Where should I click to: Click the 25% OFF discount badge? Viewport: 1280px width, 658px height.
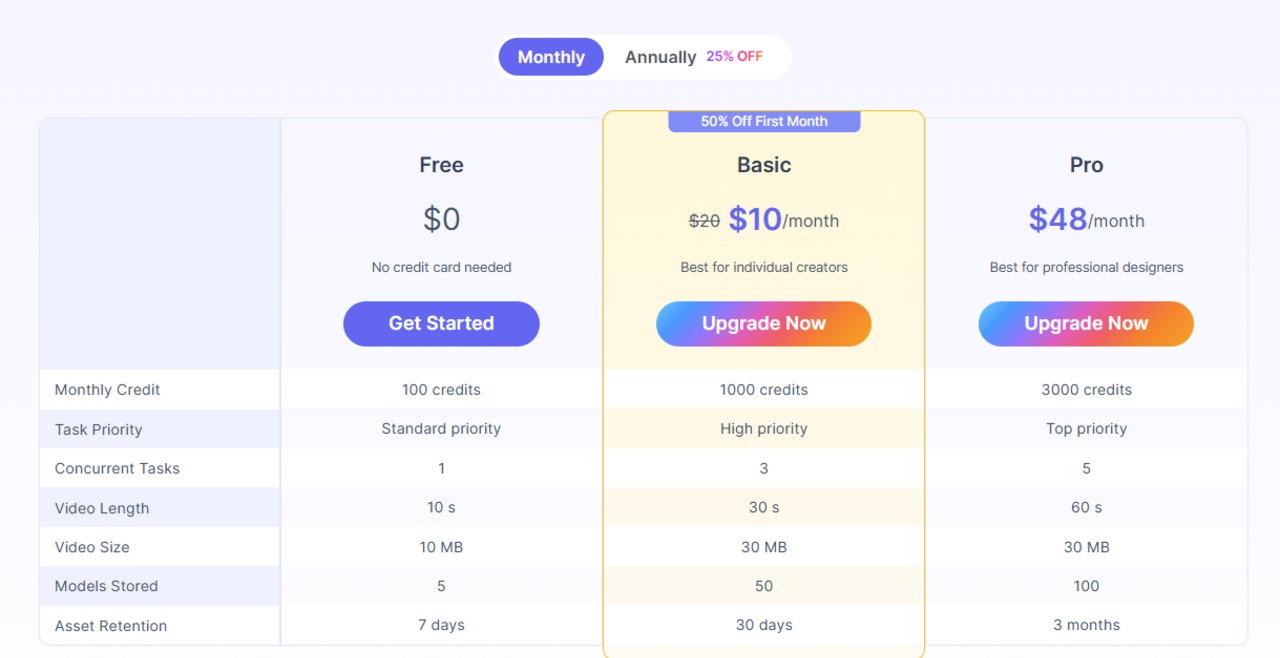pyautogui.click(x=734, y=57)
